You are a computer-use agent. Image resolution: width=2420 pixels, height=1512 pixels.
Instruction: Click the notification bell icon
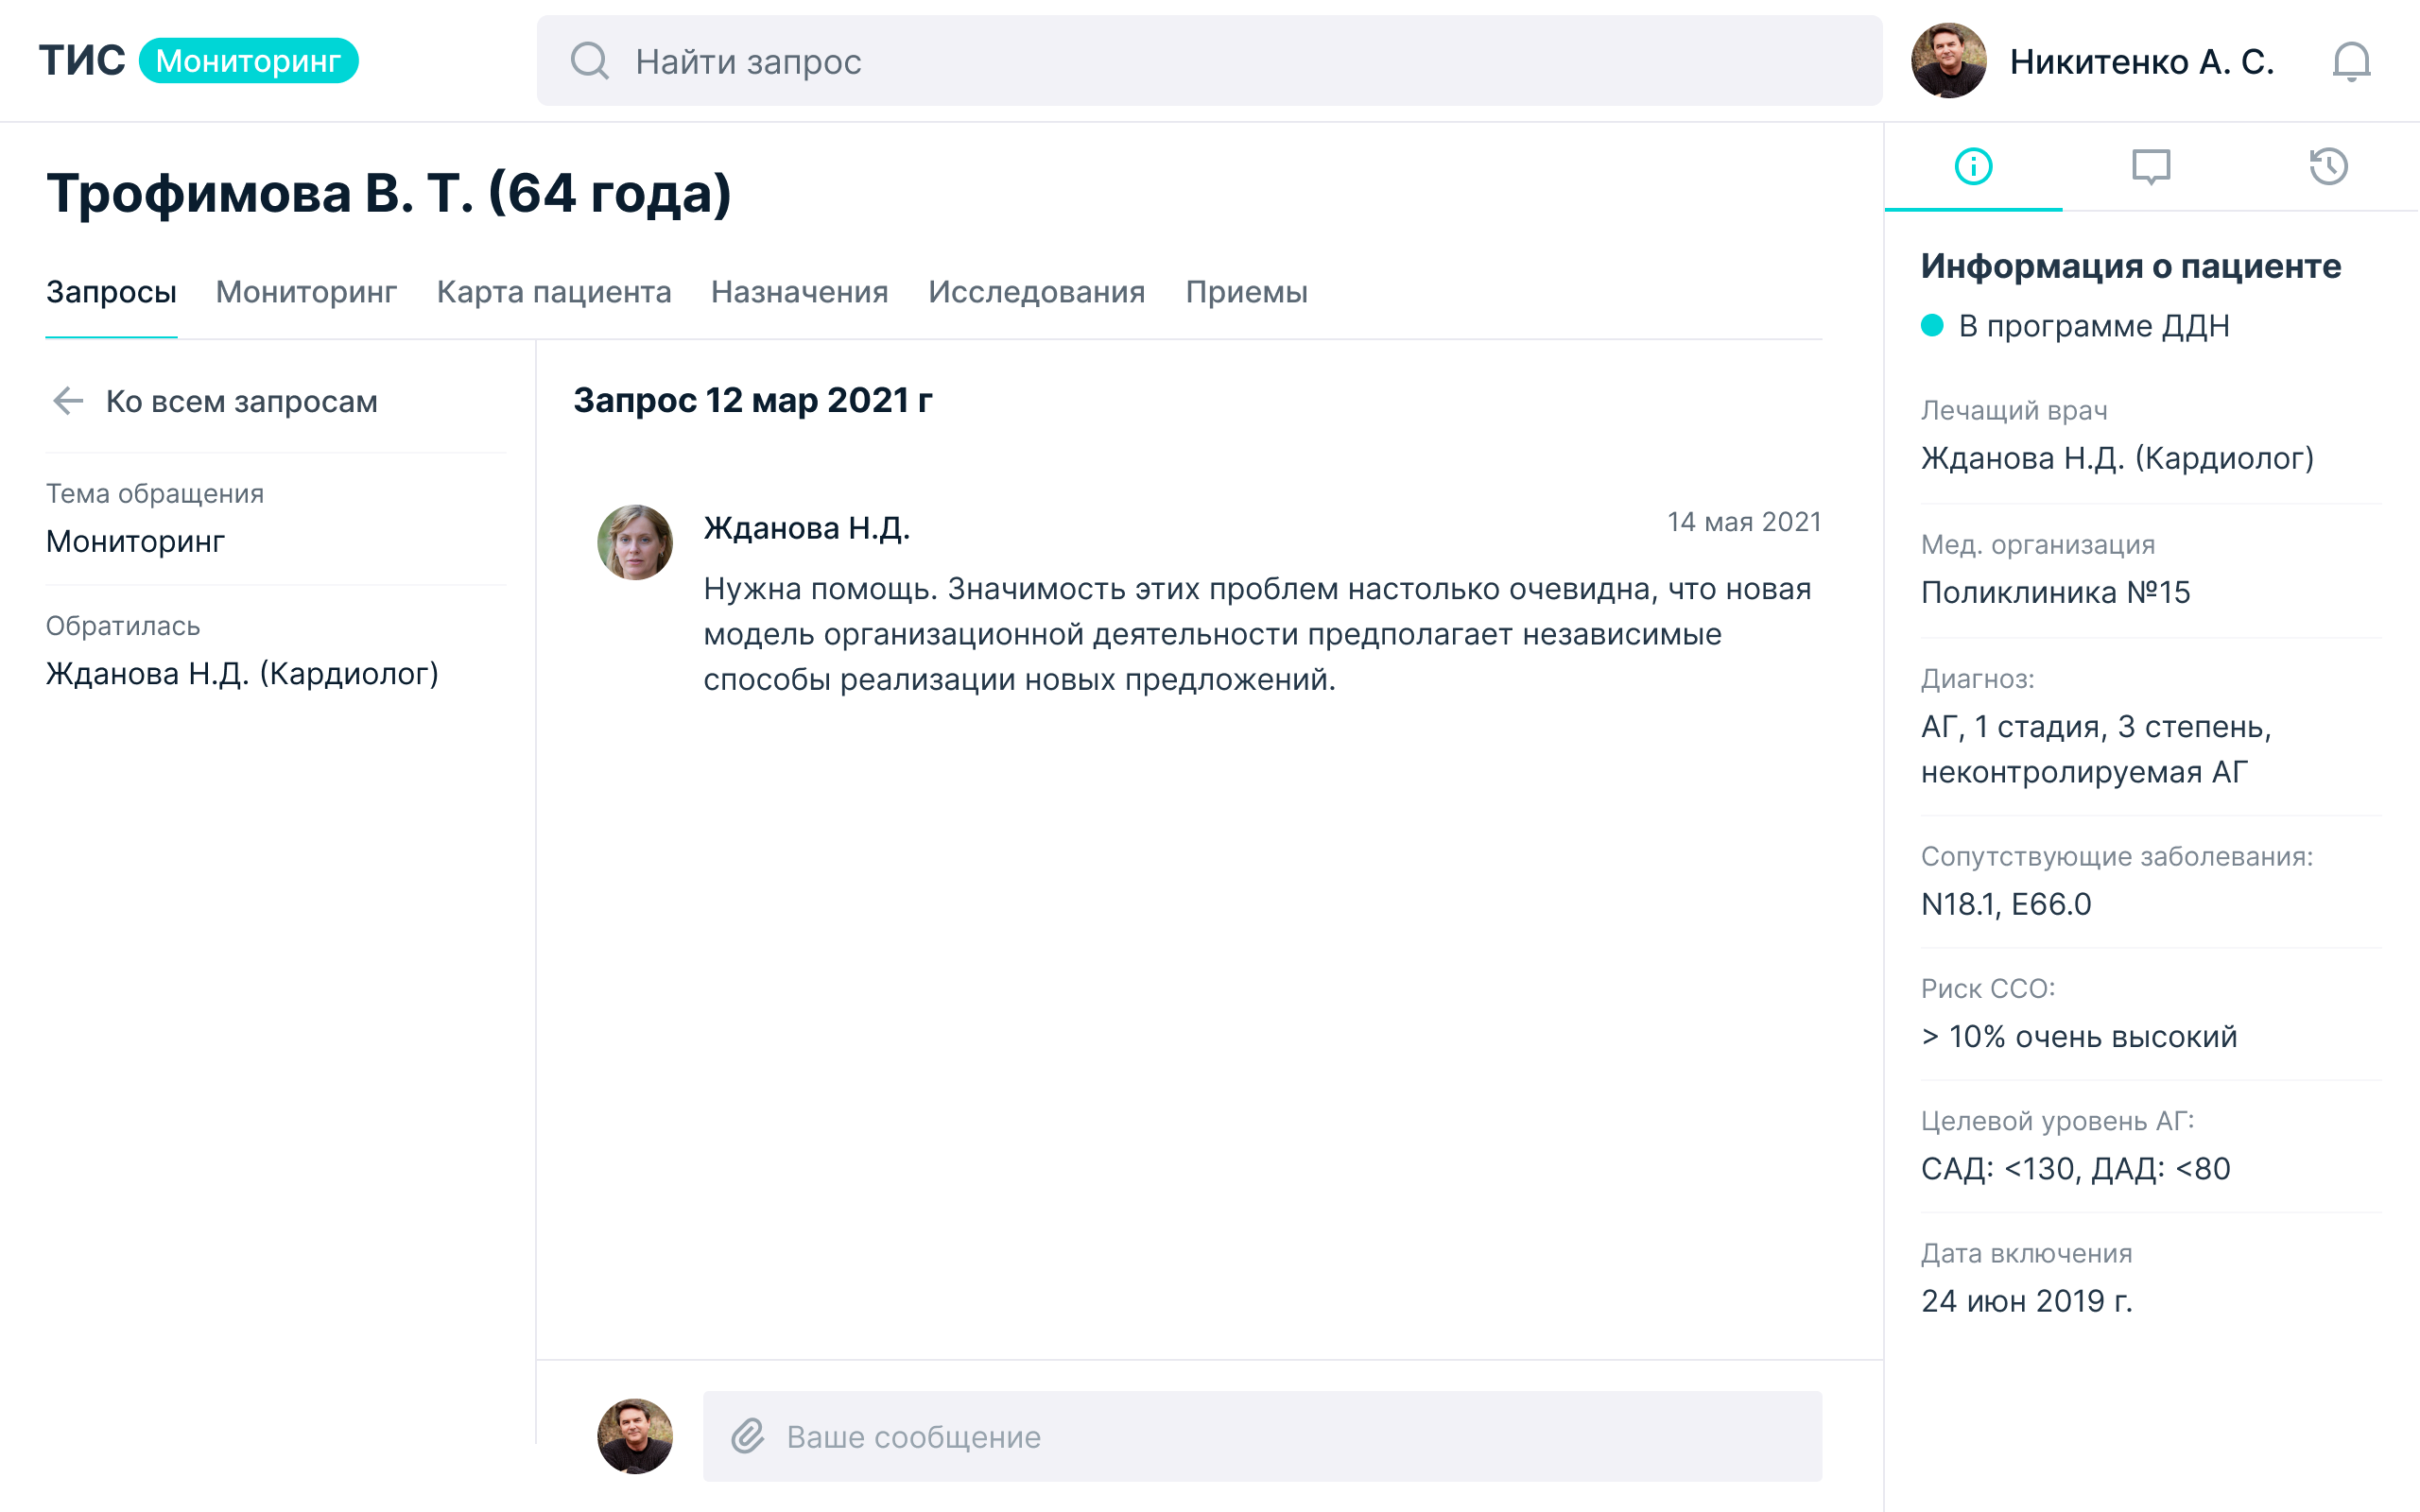(2350, 62)
